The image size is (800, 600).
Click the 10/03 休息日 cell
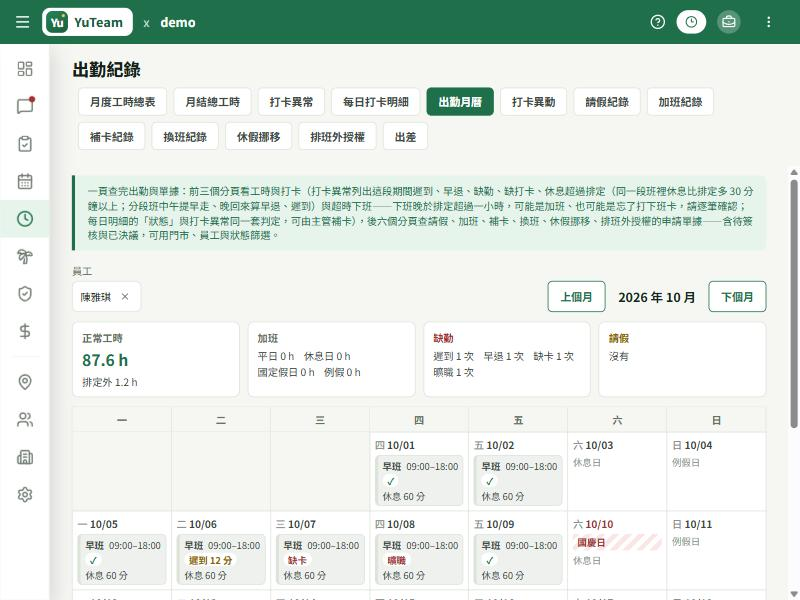pyautogui.click(x=617, y=472)
